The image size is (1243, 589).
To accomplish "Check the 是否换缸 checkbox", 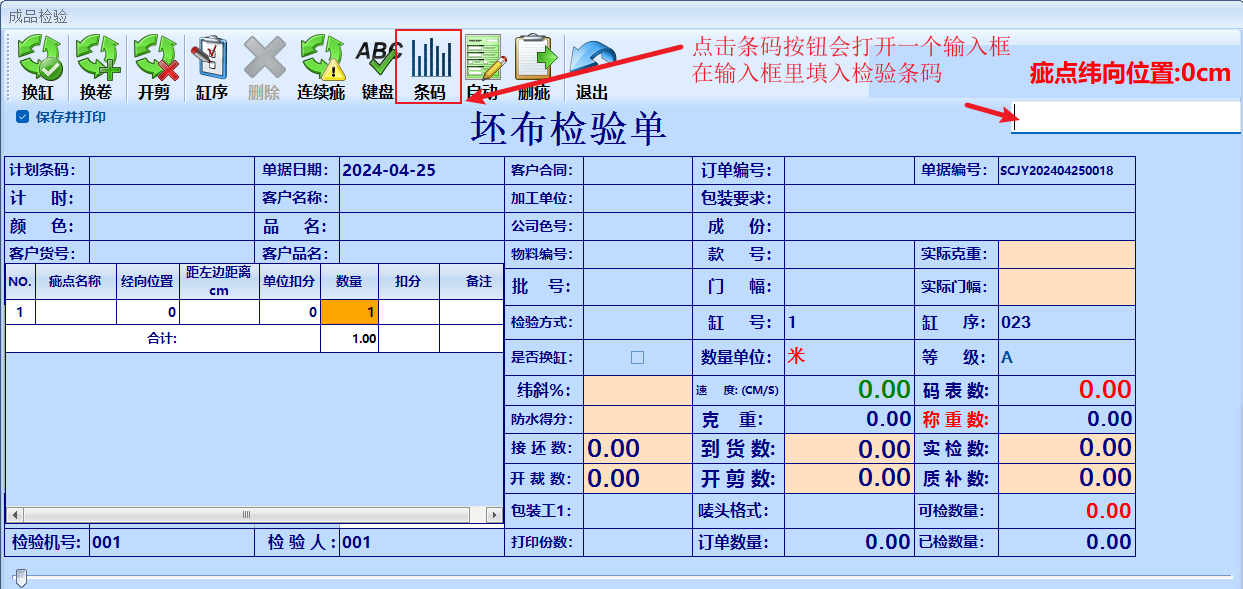I will click(x=637, y=357).
